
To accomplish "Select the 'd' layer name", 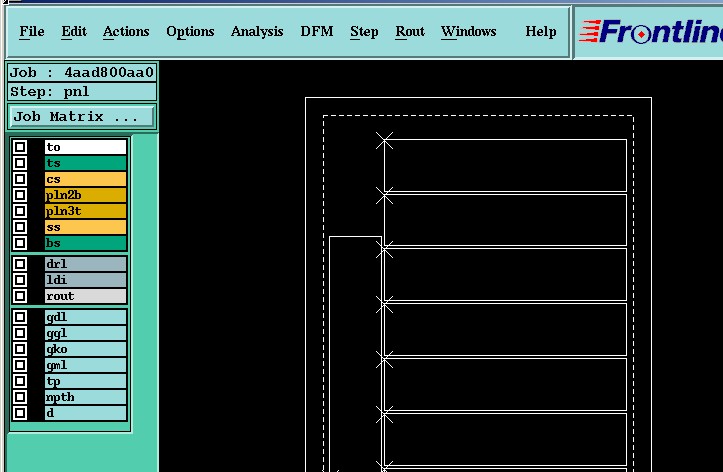I will pos(86,413).
